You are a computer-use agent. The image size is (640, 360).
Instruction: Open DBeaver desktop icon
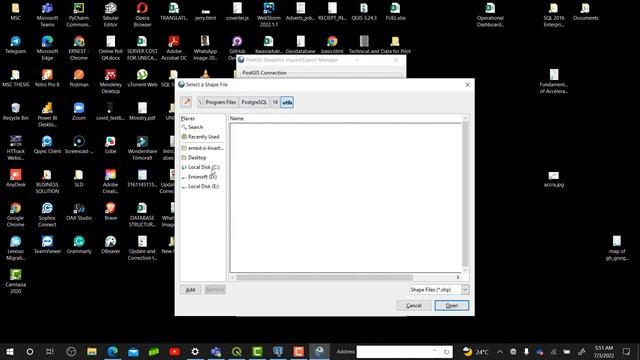coord(111,245)
